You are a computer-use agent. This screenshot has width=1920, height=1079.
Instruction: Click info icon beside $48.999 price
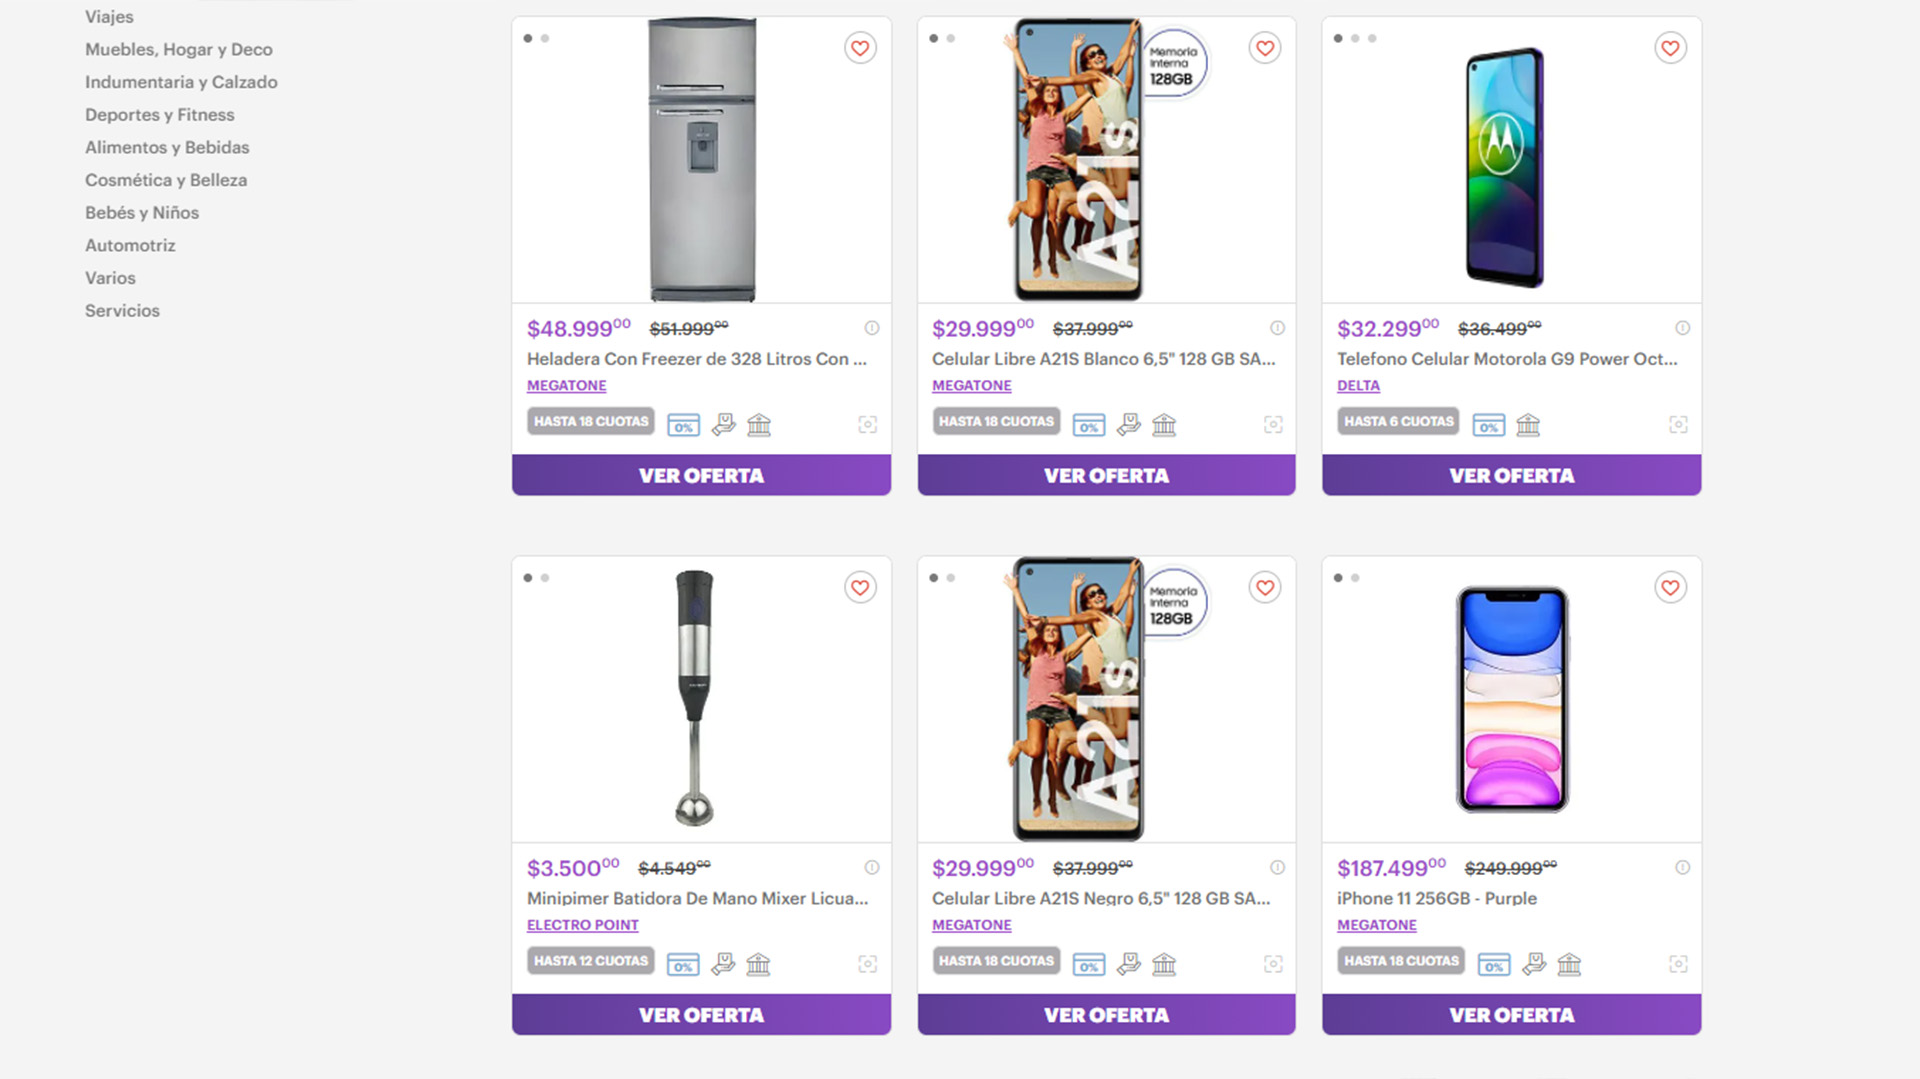coord(872,328)
